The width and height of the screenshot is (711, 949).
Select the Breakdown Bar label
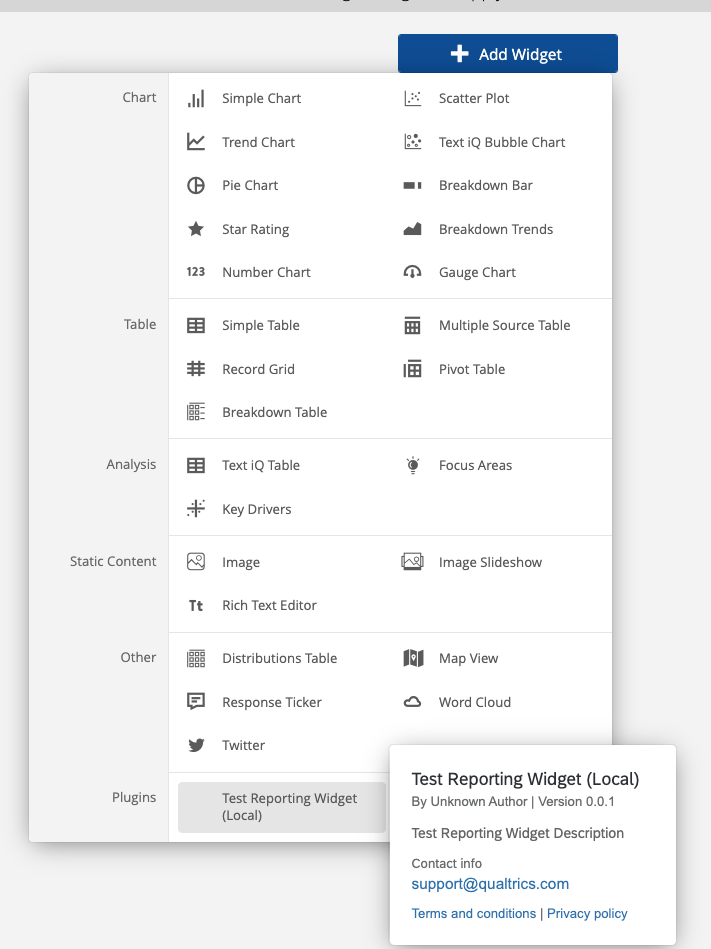tap(486, 185)
